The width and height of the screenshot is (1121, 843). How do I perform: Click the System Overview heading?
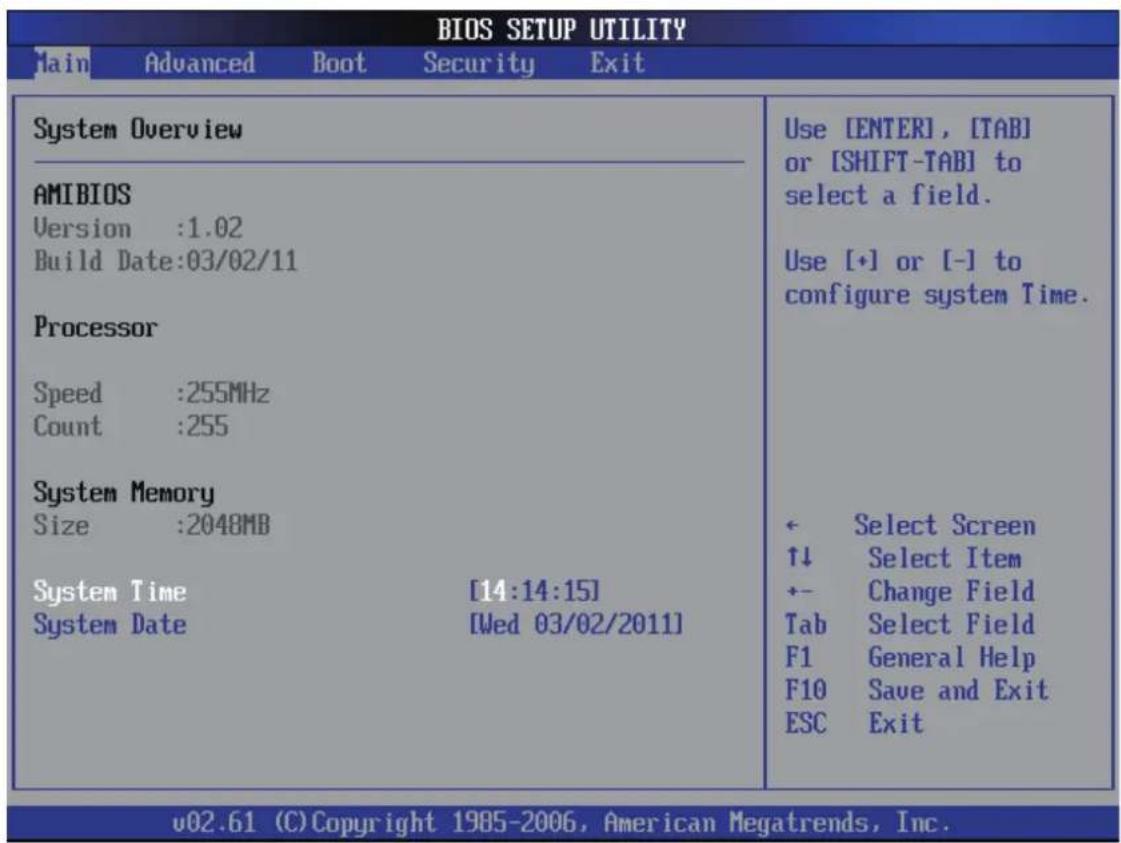click(x=137, y=130)
